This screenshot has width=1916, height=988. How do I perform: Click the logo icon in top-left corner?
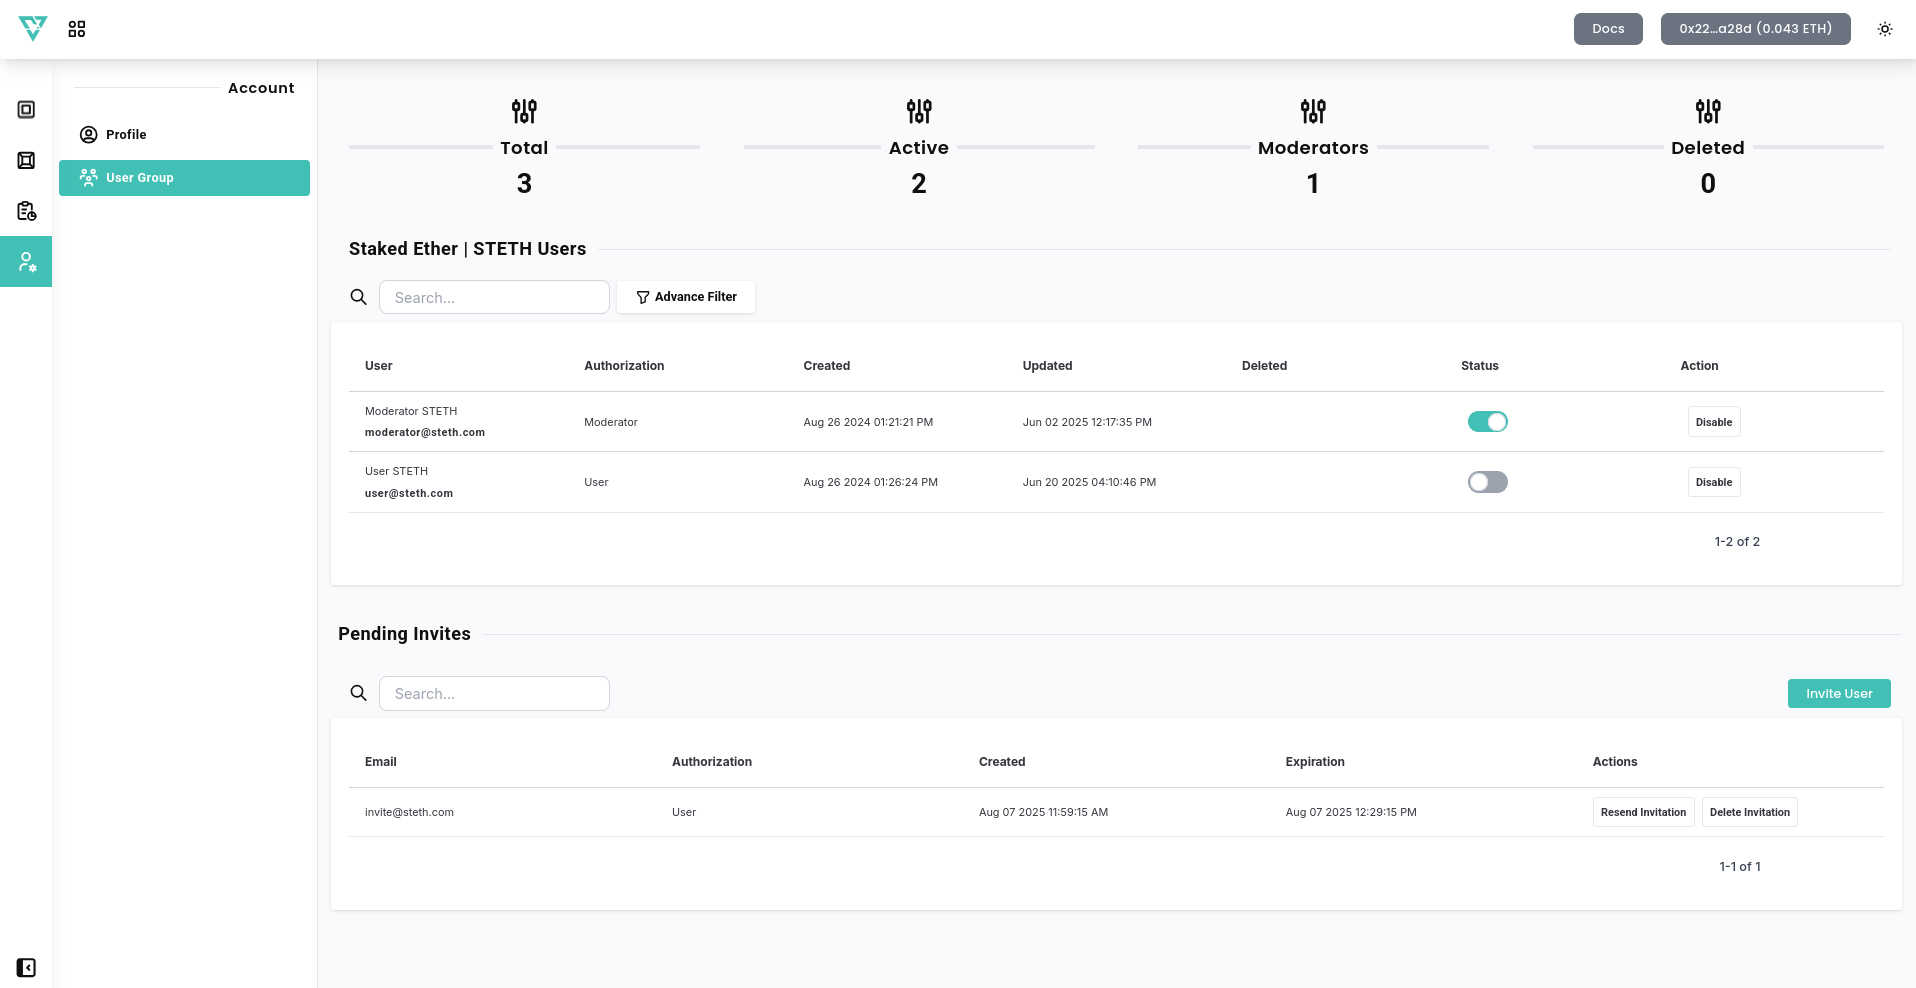[x=33, y=29]
